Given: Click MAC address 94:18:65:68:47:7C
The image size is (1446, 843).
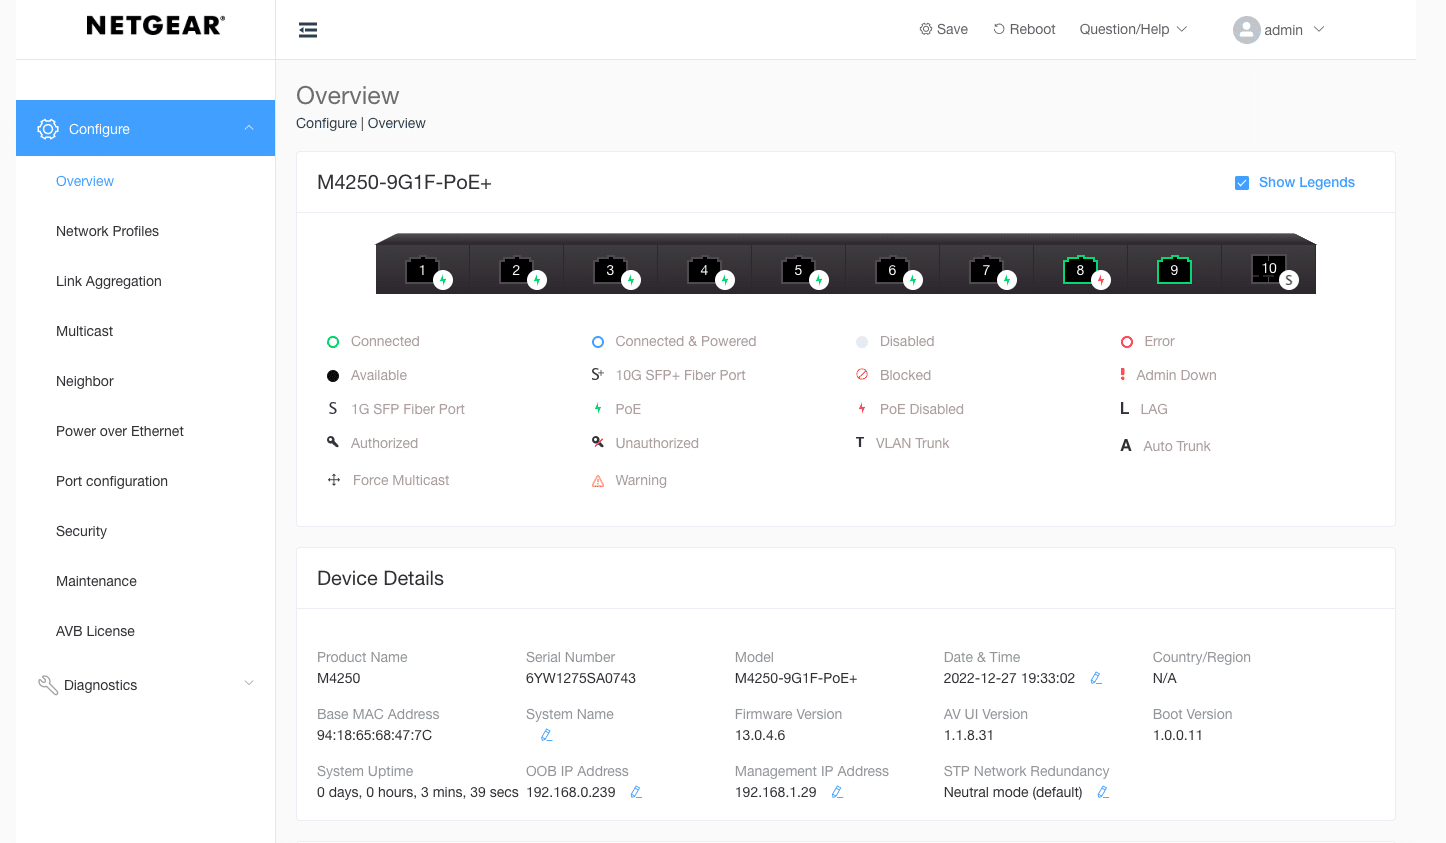Looking at the screenshot, I should (x=374, y=735).
